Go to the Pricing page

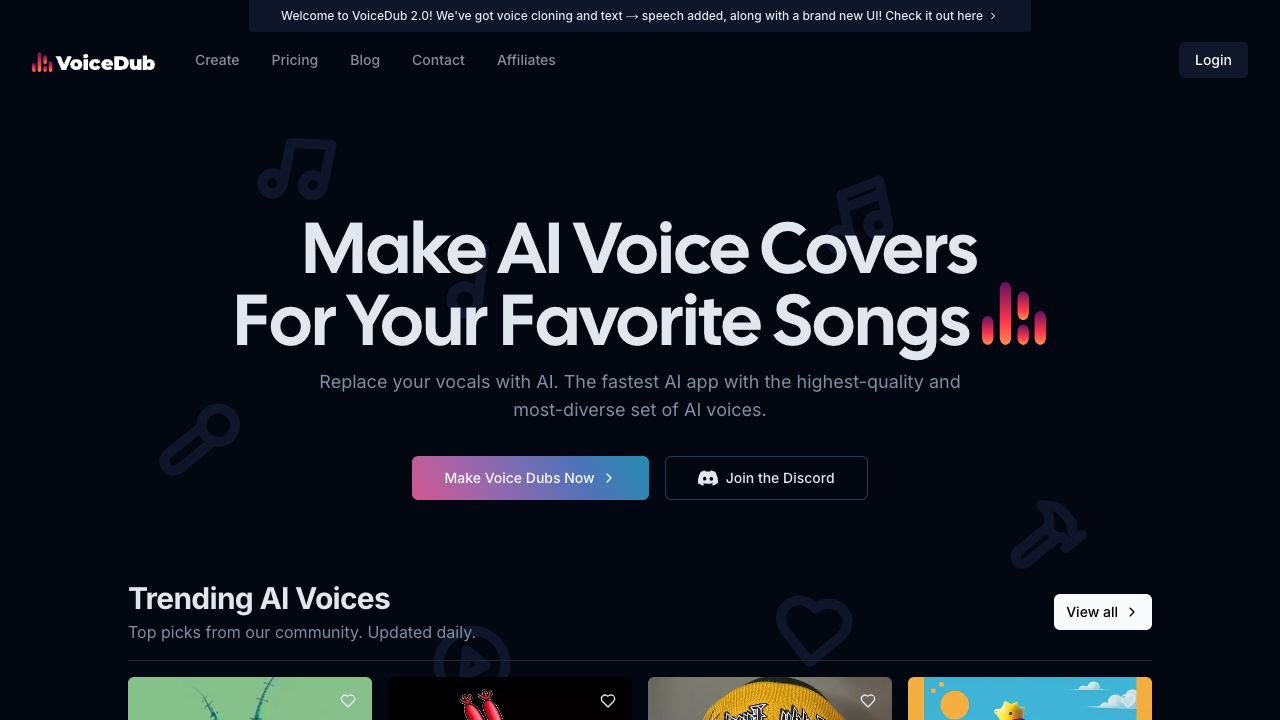[x=295, y=60]
